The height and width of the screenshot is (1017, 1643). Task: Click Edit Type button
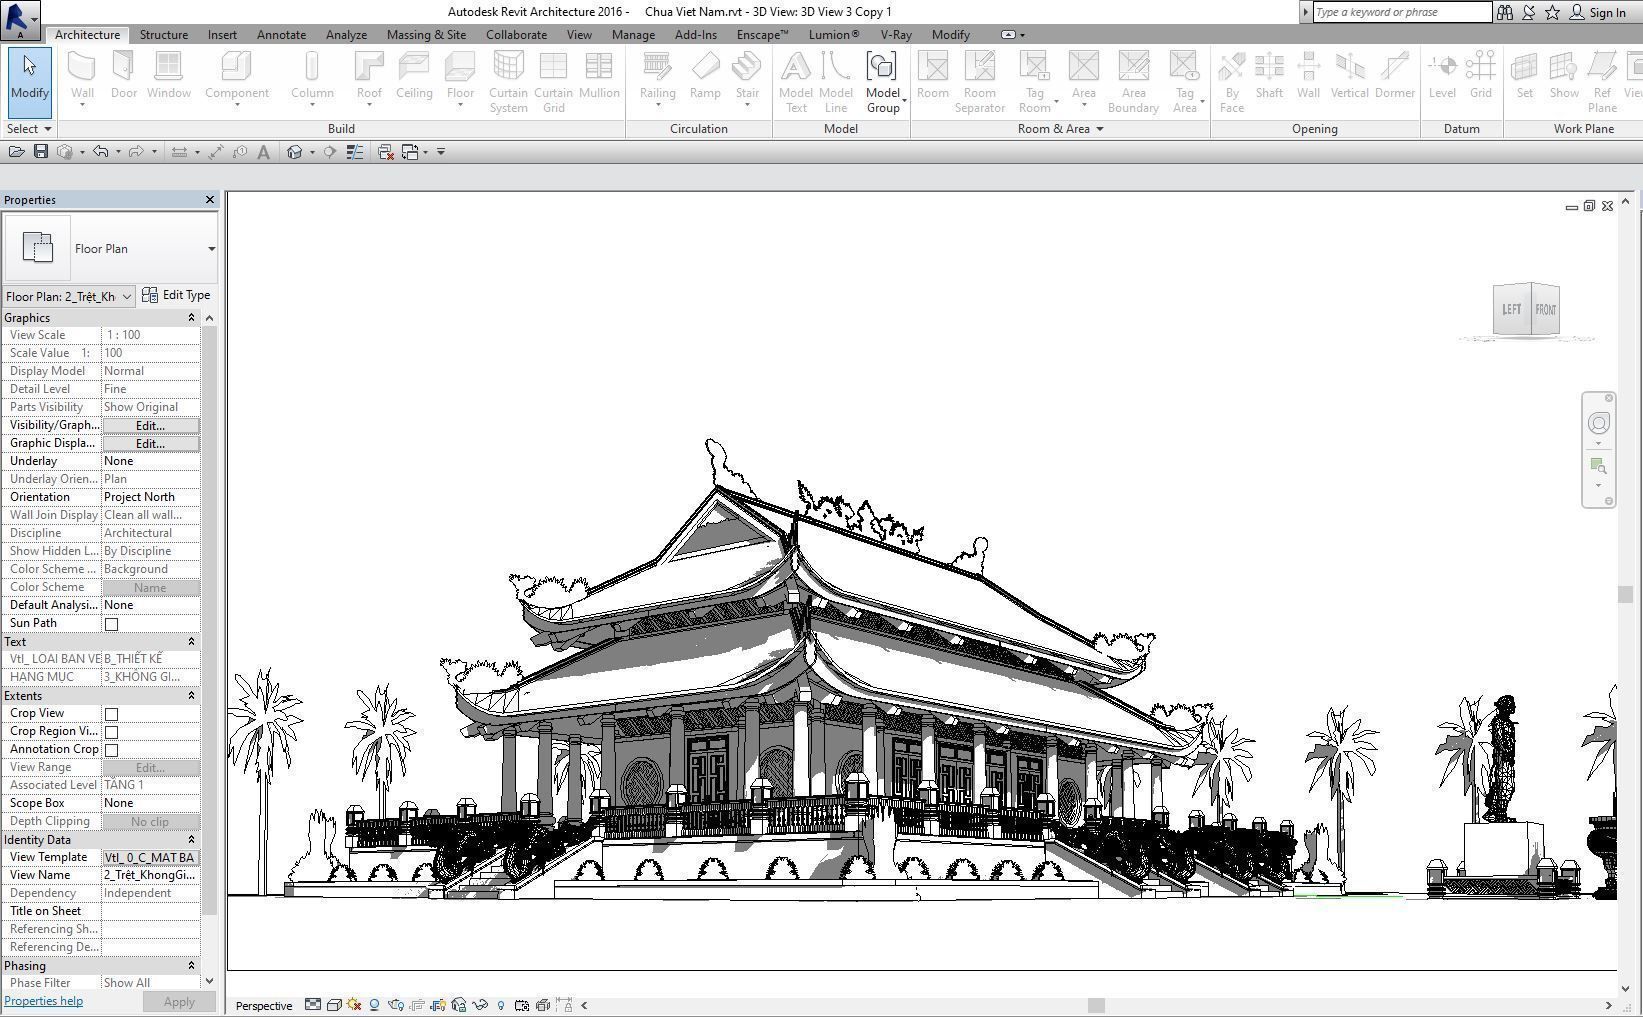176,295
